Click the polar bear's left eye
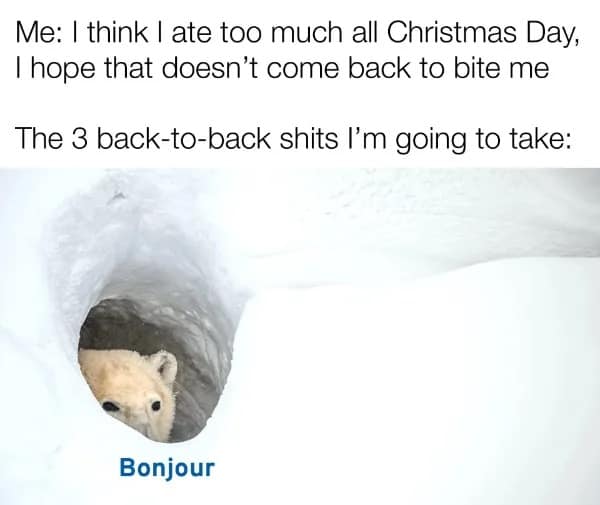 pyautogui.click(x=111, y=406)
